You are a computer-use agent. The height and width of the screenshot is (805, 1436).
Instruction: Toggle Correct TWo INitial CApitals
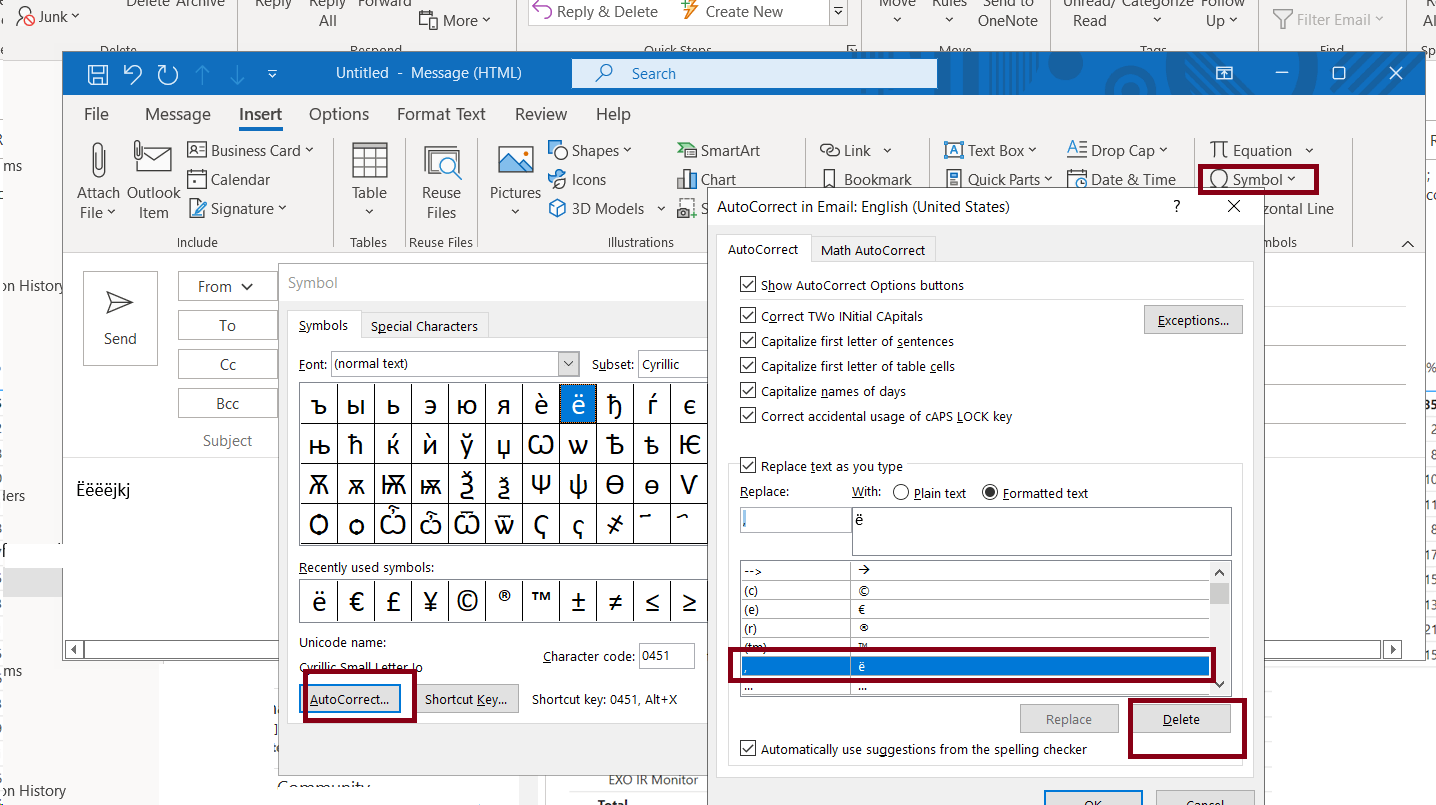coord(748,316)
